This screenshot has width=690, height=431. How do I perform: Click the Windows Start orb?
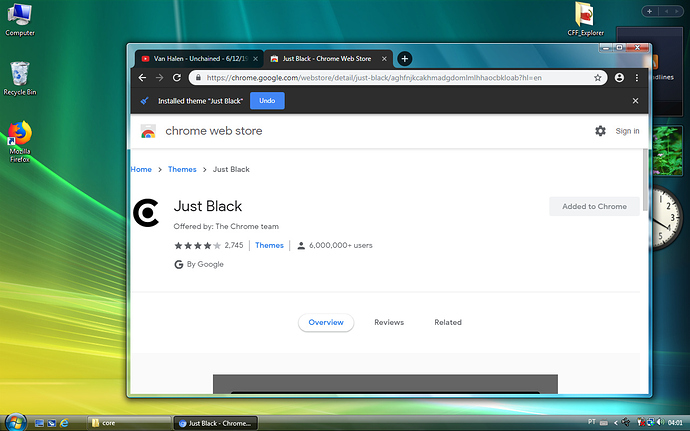(x=14, y=421)
